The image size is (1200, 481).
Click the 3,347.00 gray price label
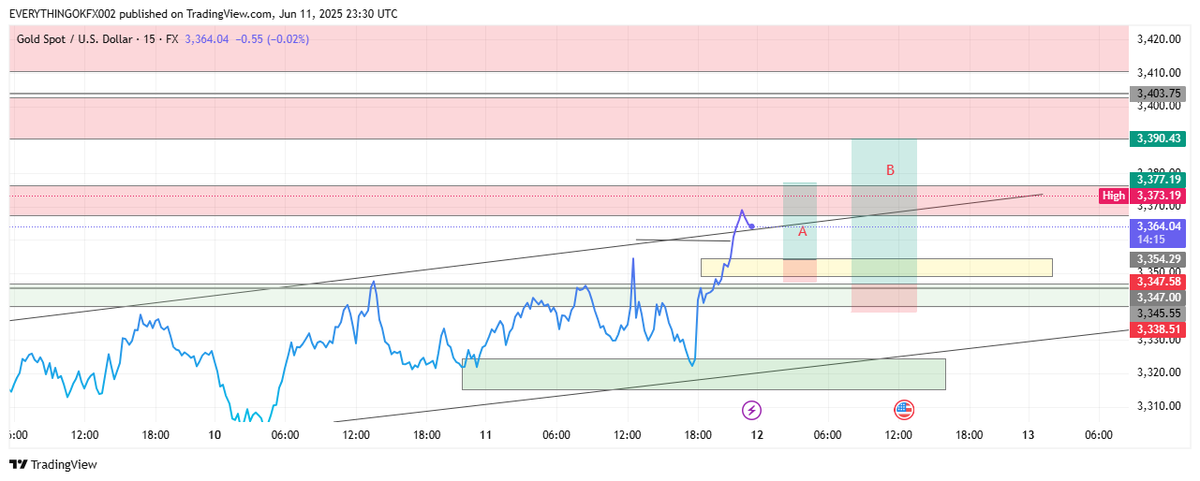pos(1157,298)
